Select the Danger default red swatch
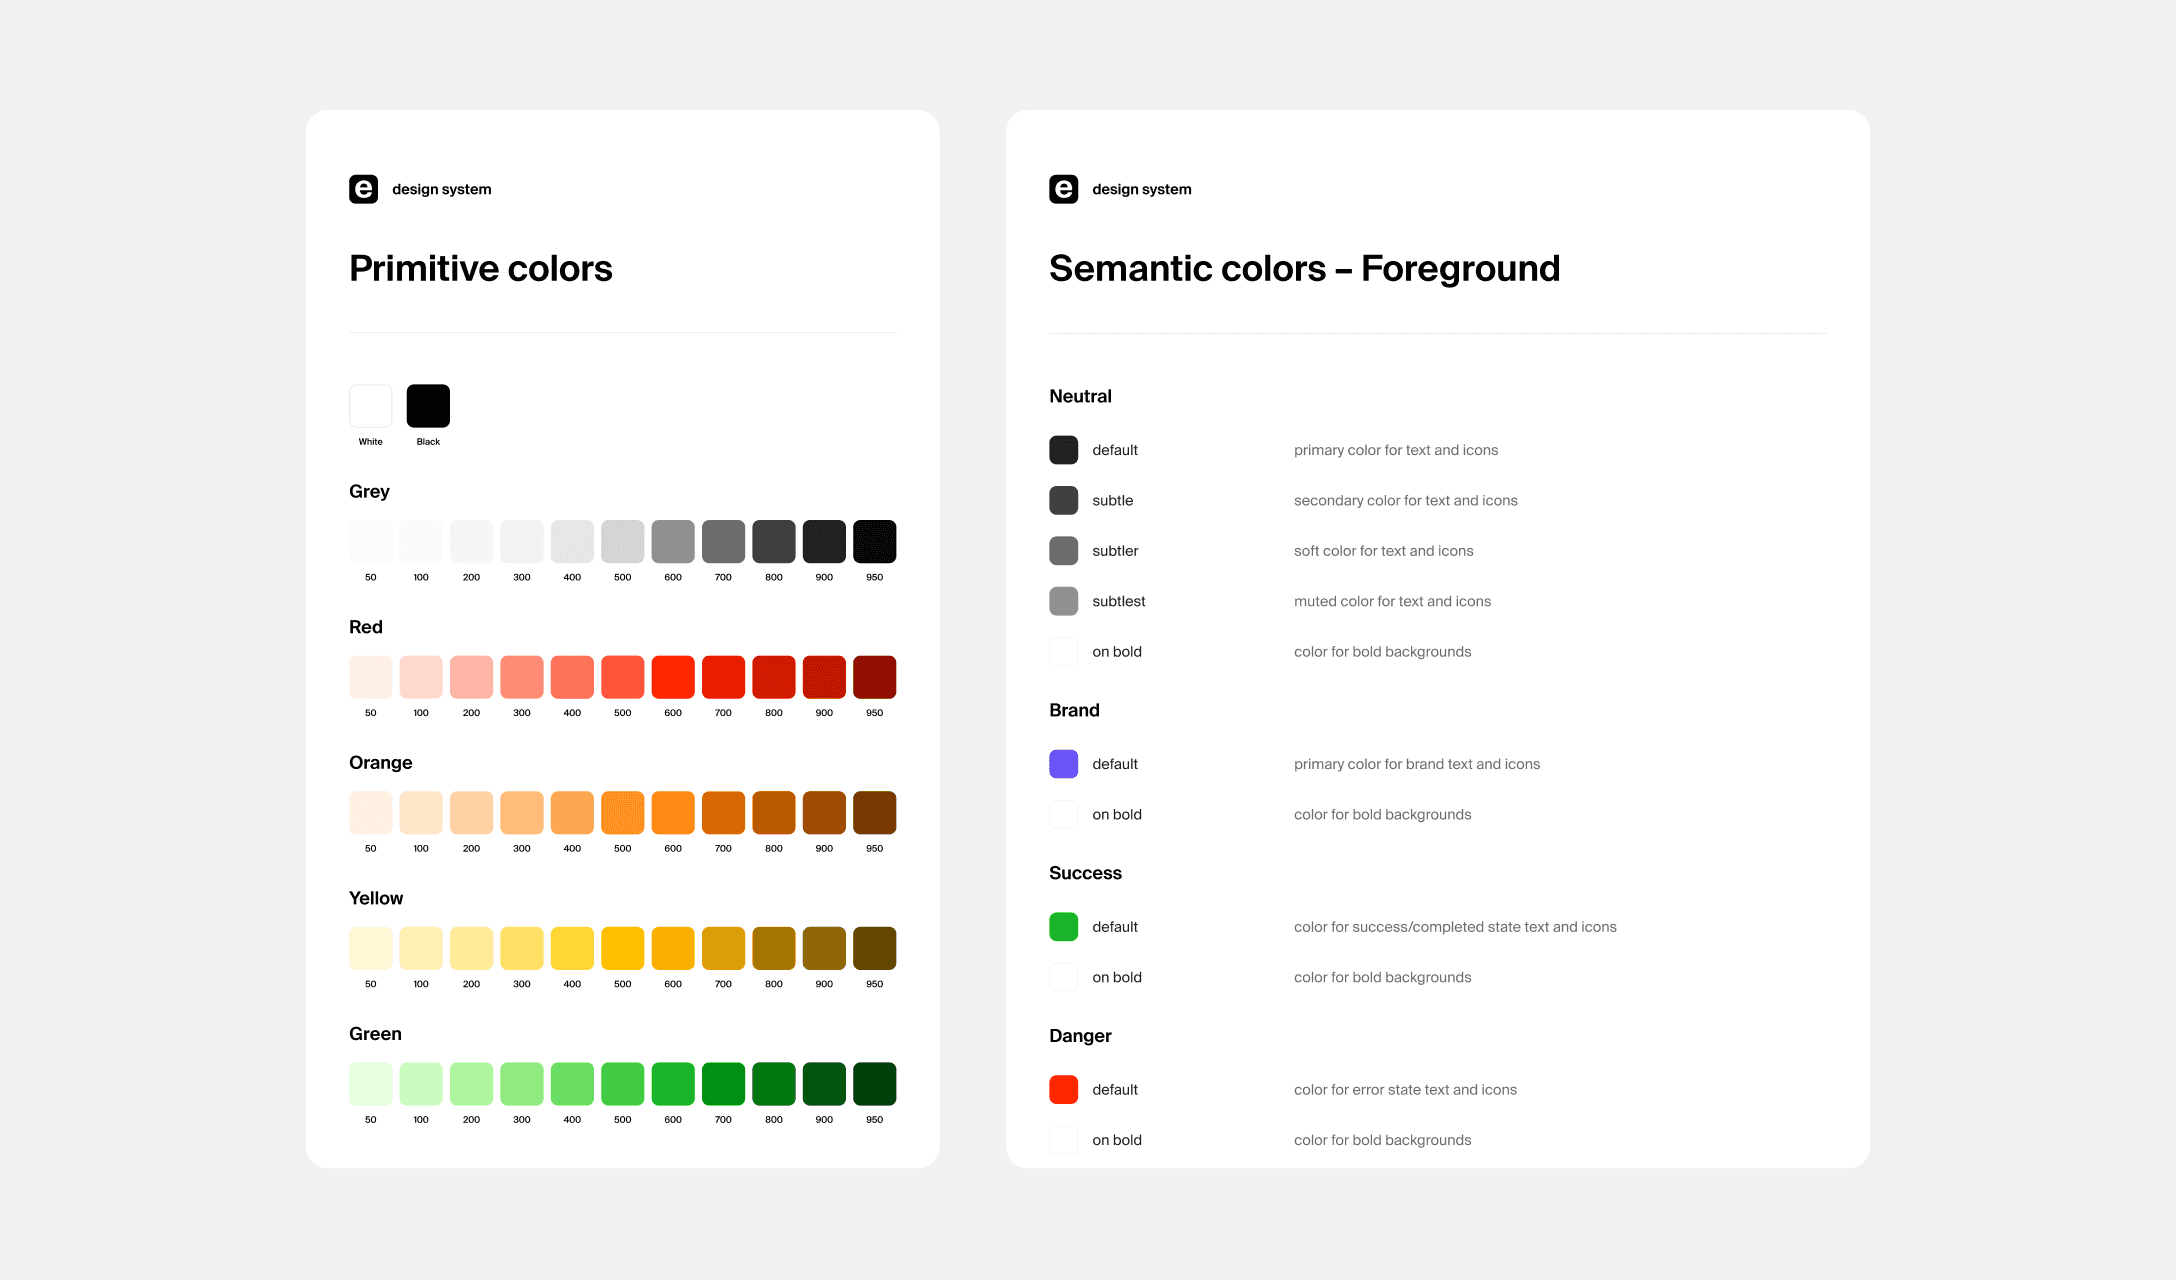 pyautogui.click(x=1063, y=1090)
